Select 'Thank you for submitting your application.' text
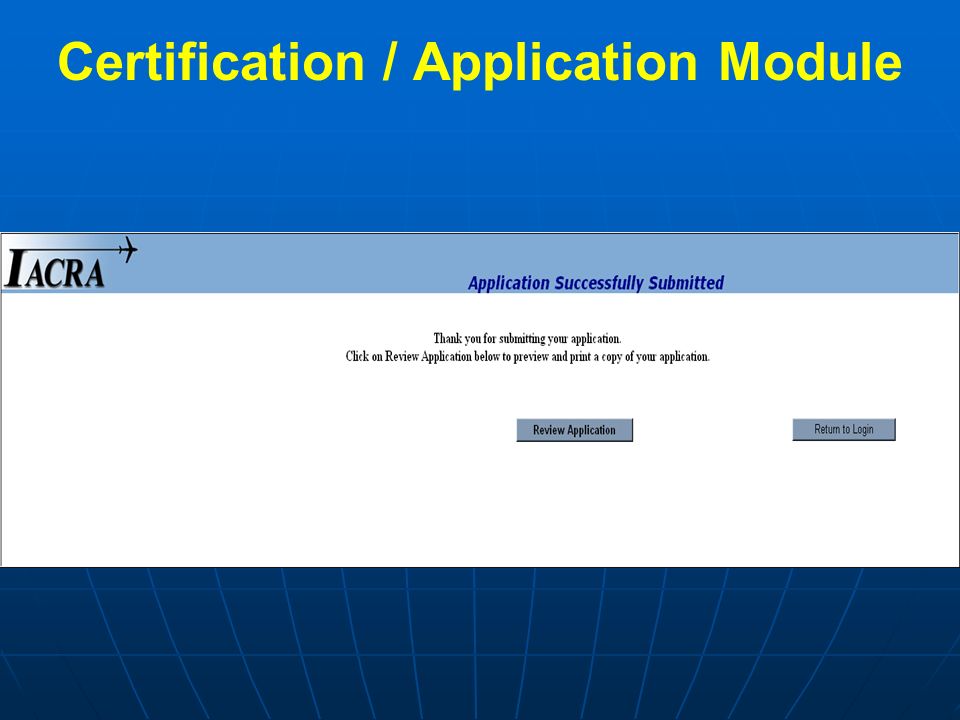 (x=527, y=339)
